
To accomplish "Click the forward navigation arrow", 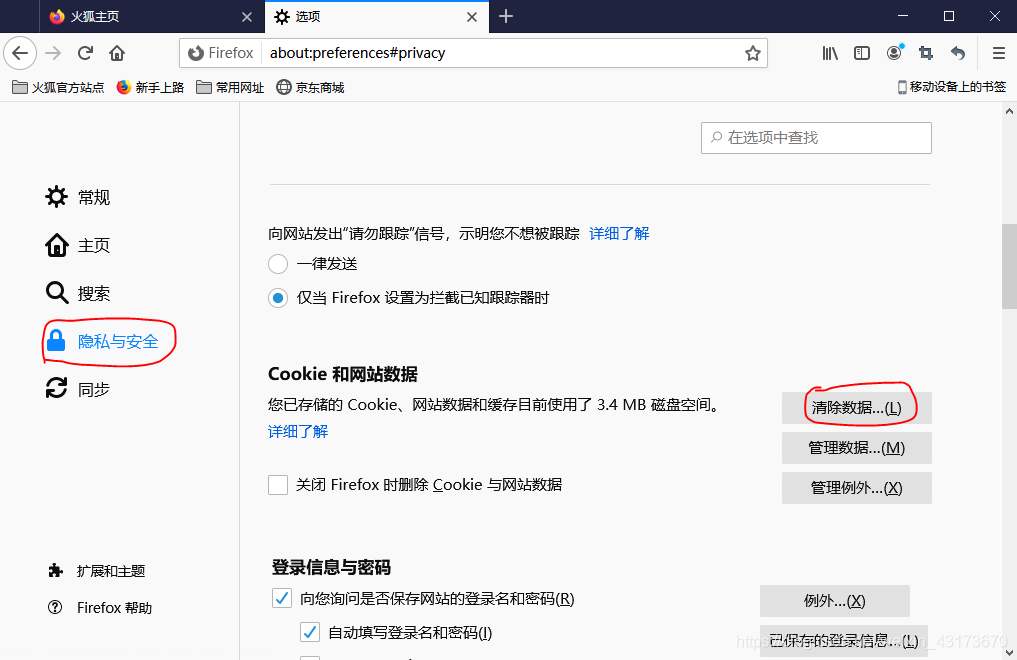I will (x=53, y=53).
